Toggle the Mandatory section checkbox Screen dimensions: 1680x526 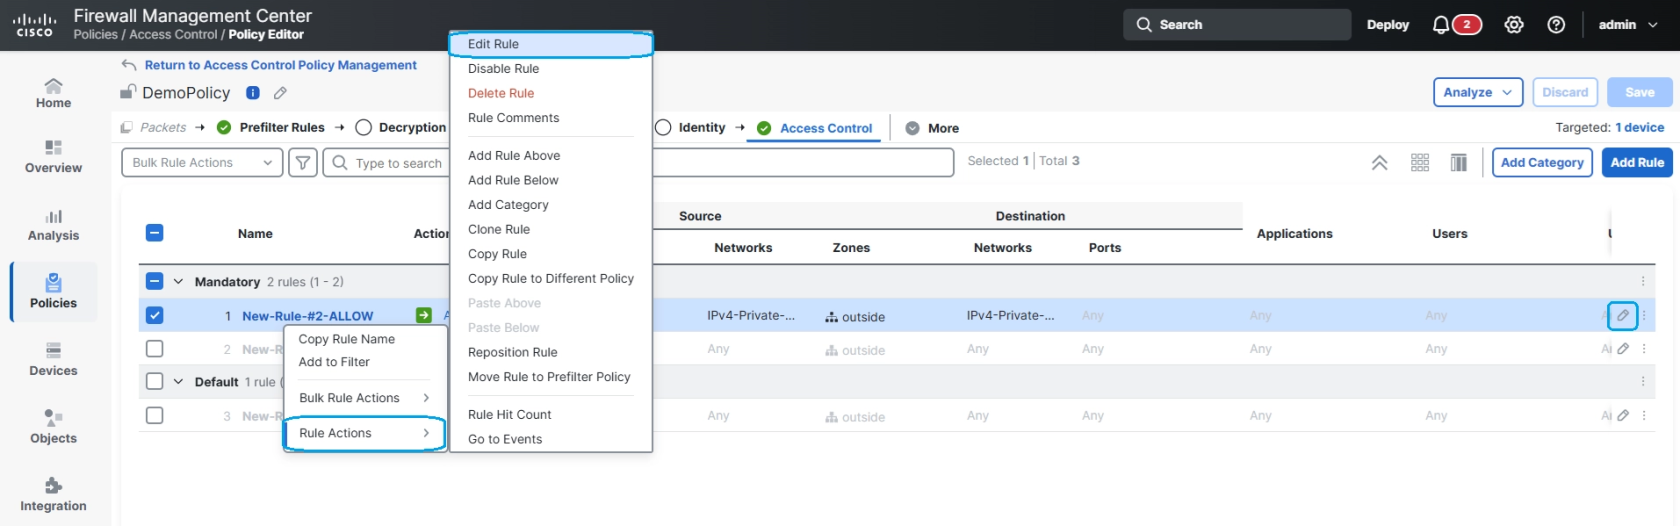[x=154, y=282]
